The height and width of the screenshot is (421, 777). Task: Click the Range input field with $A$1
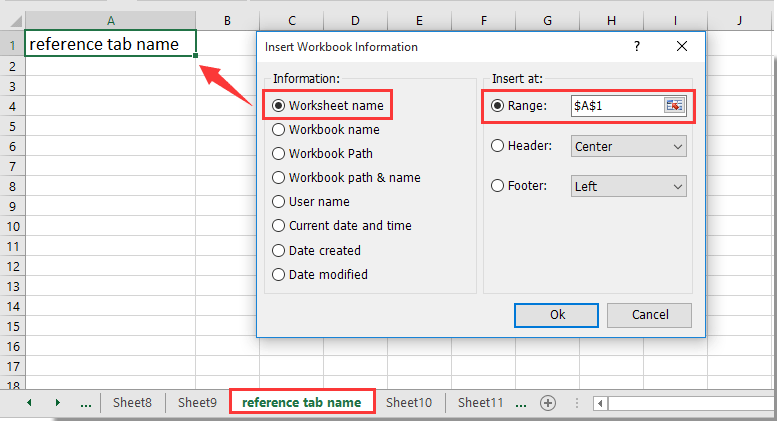tap(615, 106)
